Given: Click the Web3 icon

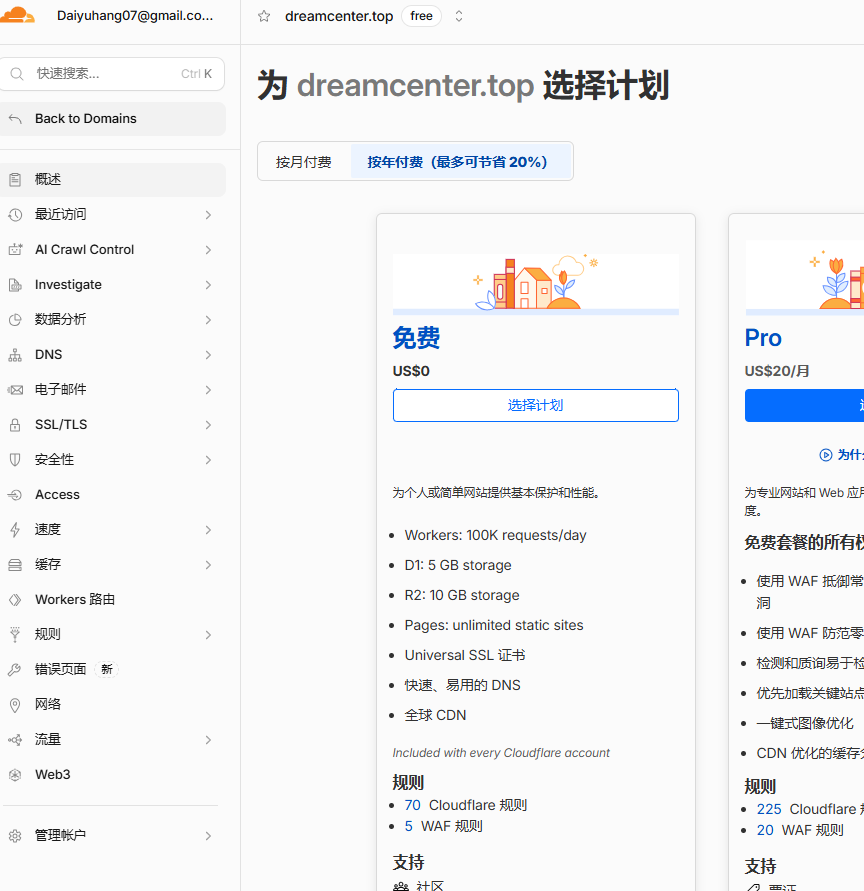Looking at the screenshot, I should pyautogui.click(x=15, y=775).
